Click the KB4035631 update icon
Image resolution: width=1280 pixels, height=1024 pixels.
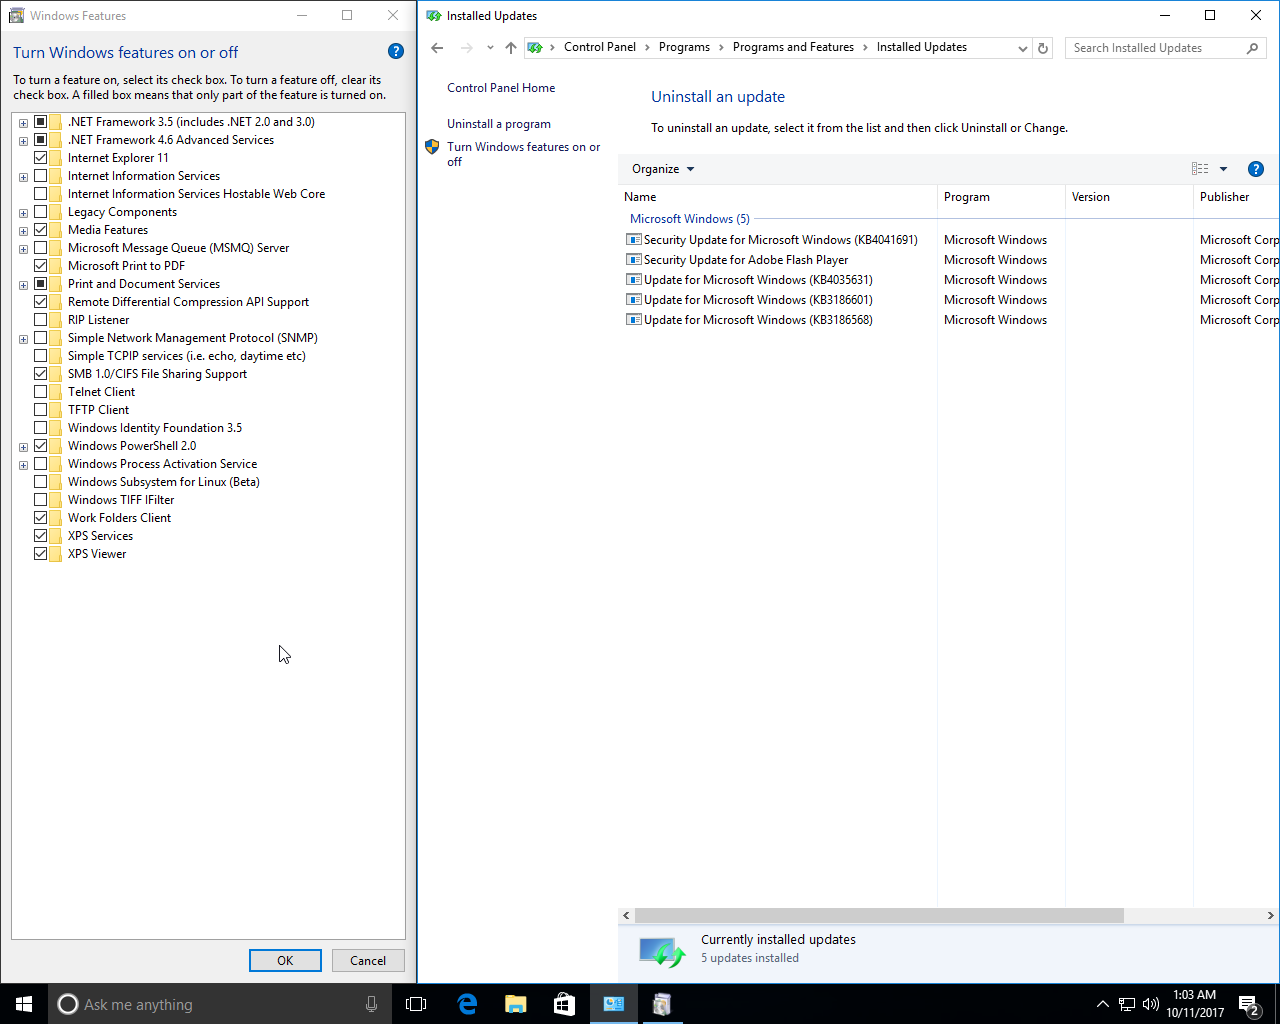click(x=633, y=280)
